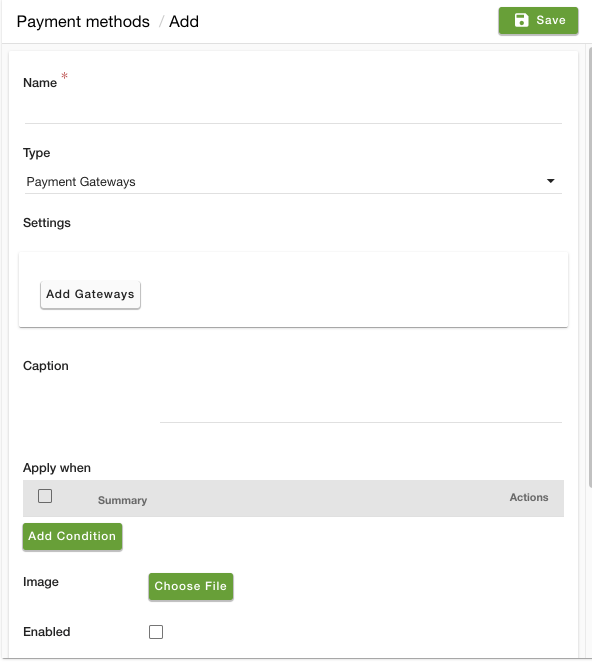Toggle the Enabled checkbox

156,632
